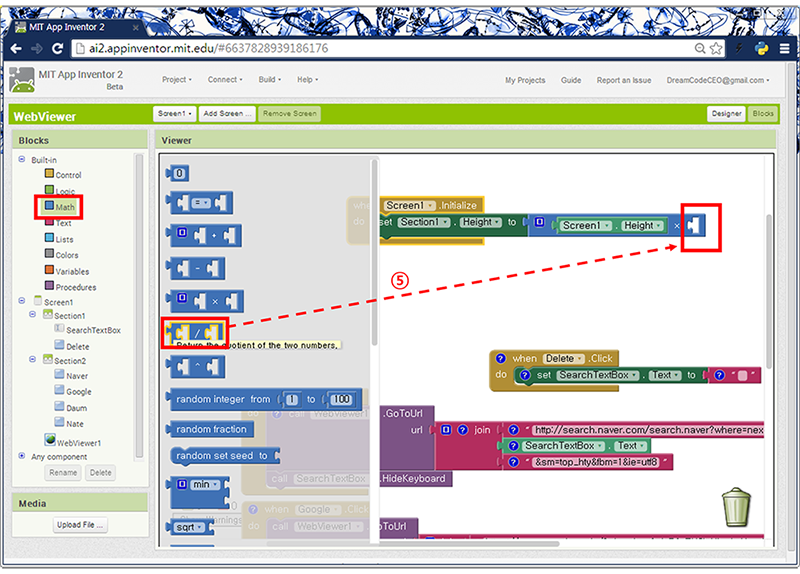800x574 pixels.
Task: Collapse the Built-in tree node
Action: (22, 159)
